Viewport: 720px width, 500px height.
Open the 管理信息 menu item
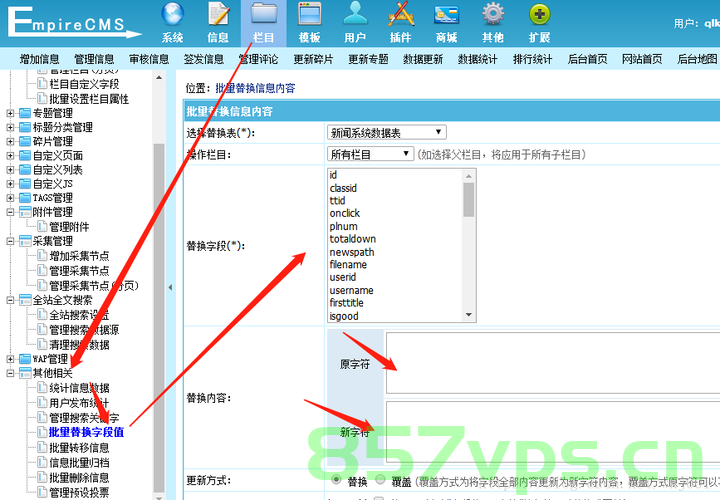coord(94,59)
